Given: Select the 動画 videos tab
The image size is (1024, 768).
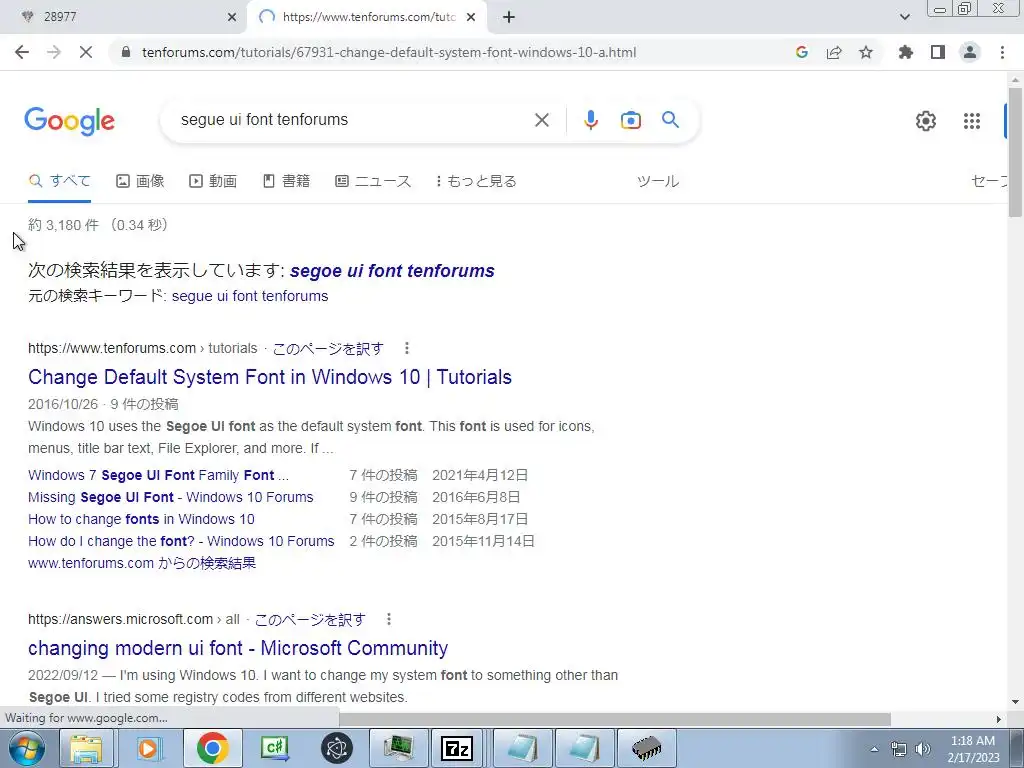Looking at the screenshot, I should 213,181.
